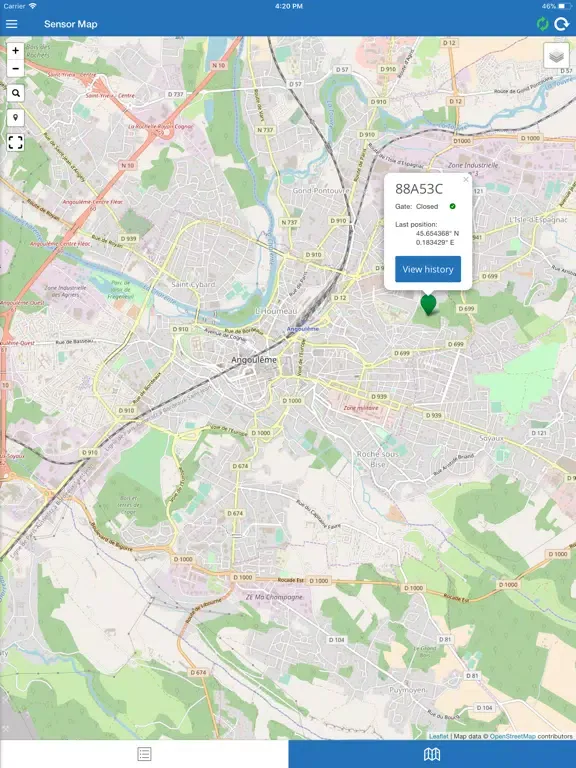Tap the View history button
Viewport: 576px width, 768px height.
[428, 269]
